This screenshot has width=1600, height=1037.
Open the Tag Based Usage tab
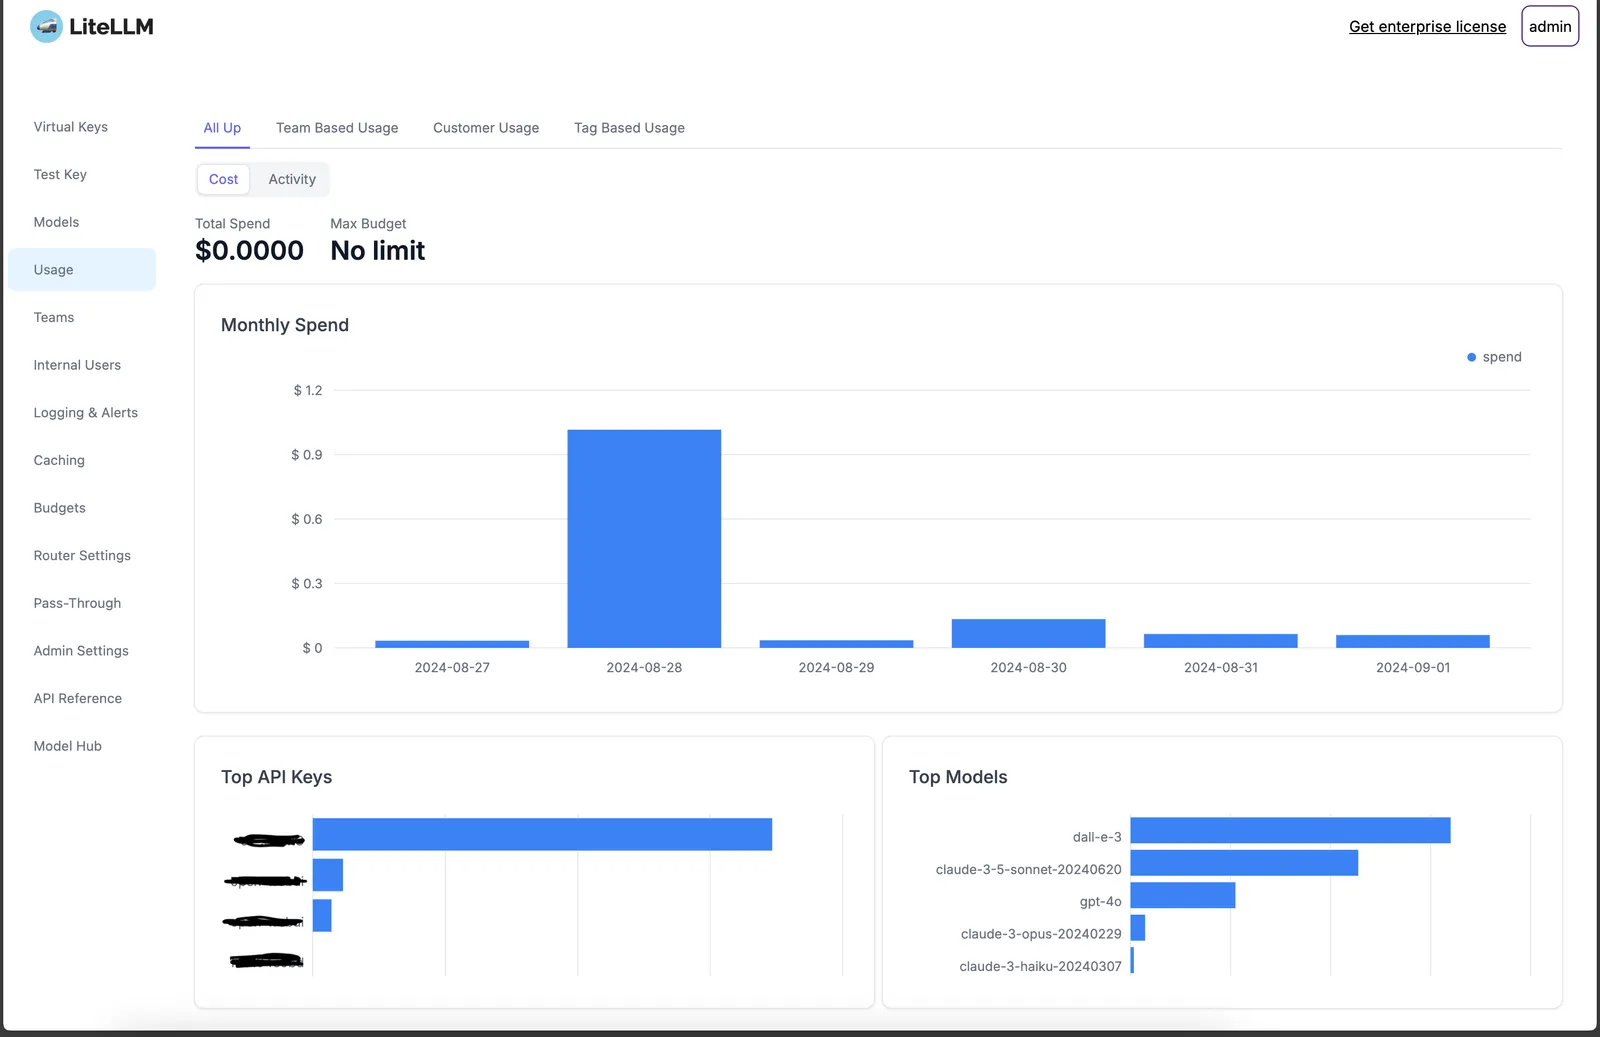629,128
